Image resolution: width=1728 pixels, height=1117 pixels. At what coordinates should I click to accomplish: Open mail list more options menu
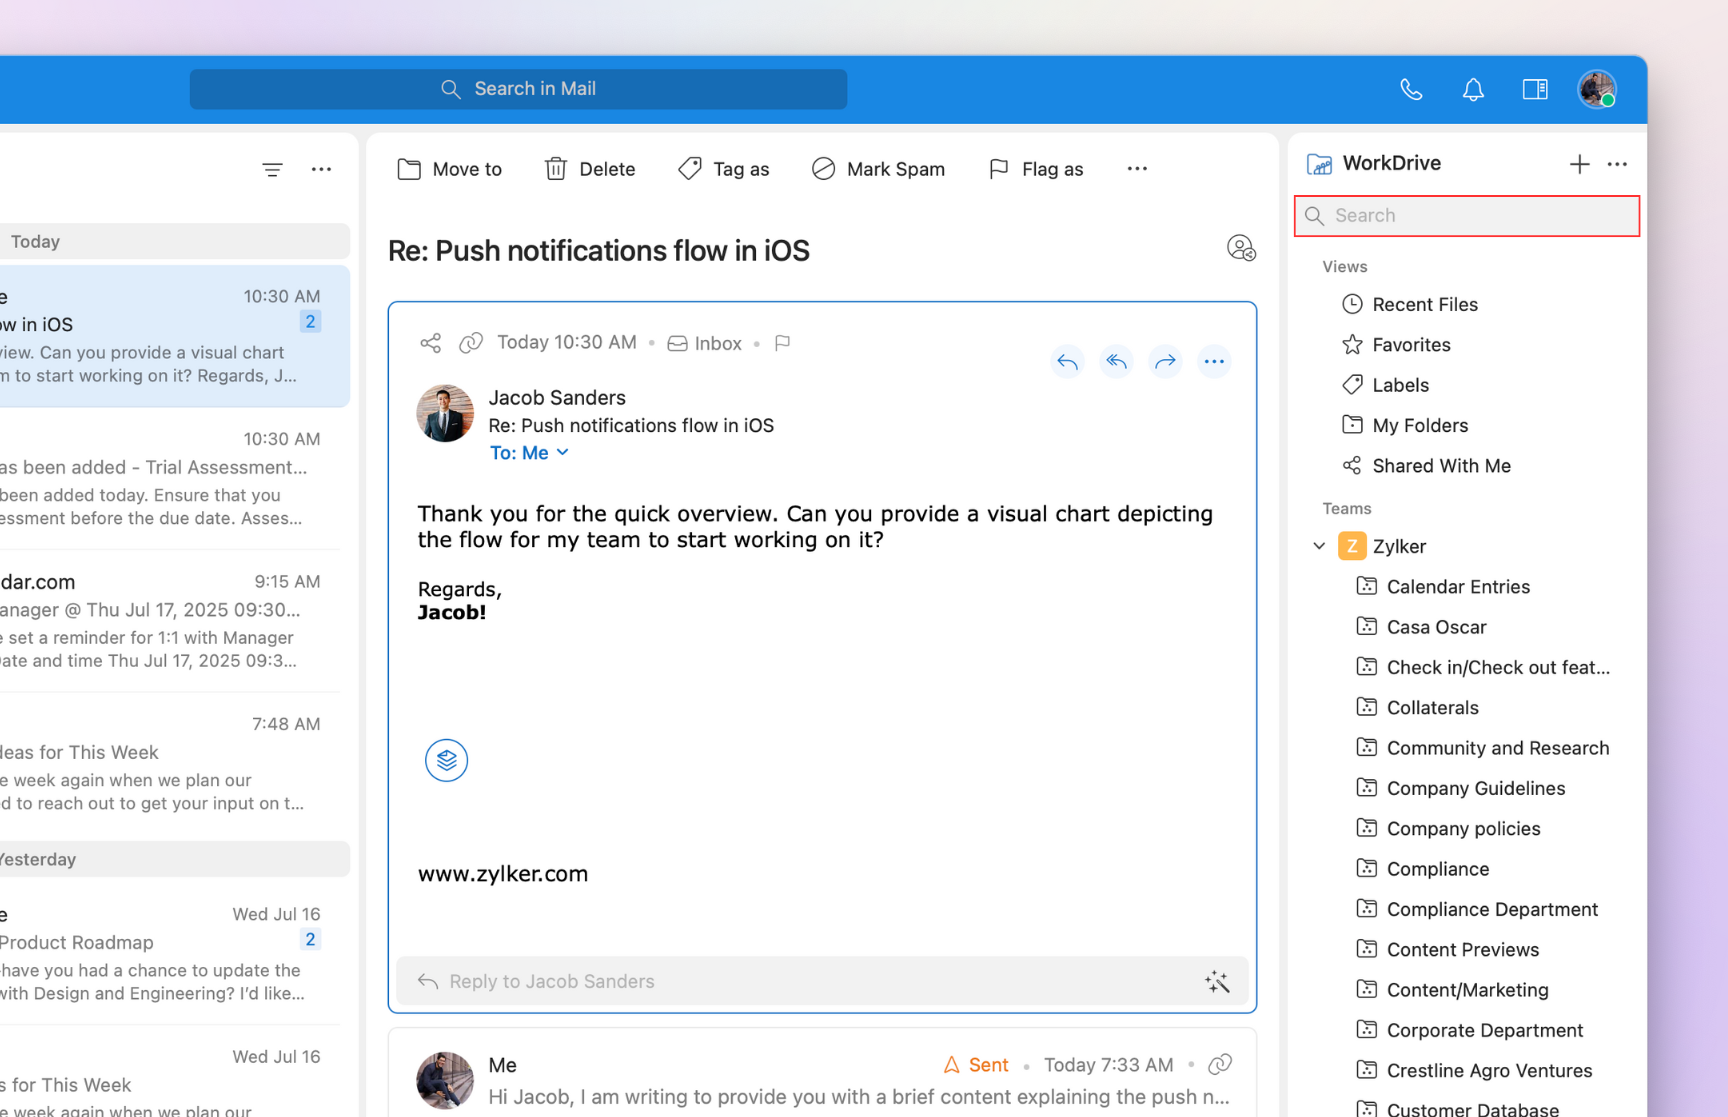[321, 170]
